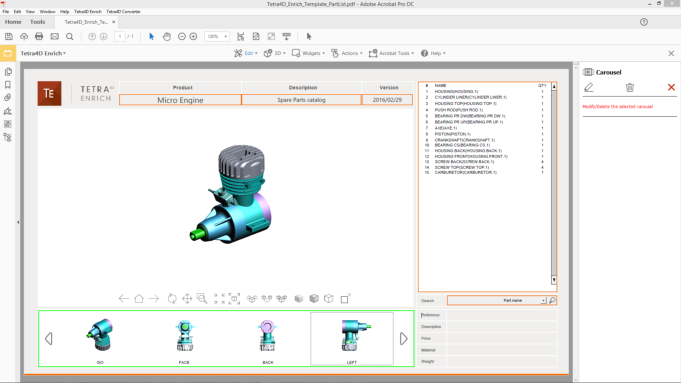Delete selected carousel trash icon
This screenshot has width=681, height=383.
(630, 88)
